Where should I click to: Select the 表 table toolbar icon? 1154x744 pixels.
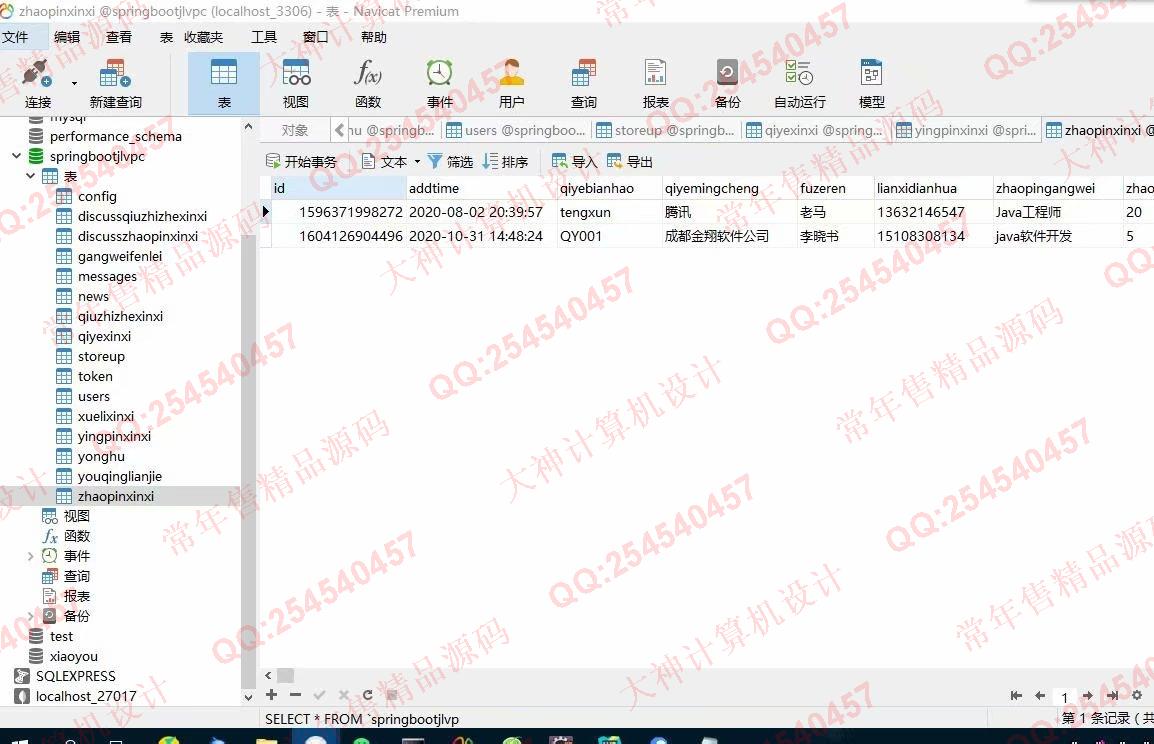[224, 84]
